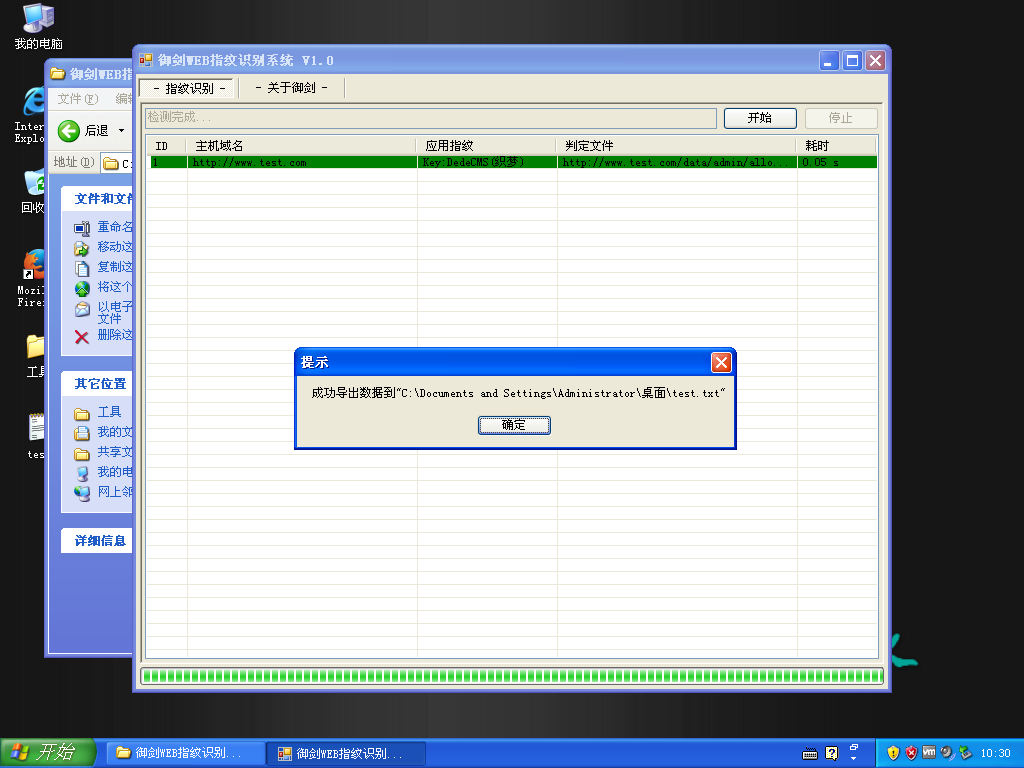Close the 提示 dialog with red X
The height and width of the screenshot is (768, 1024).
(721, 362)
